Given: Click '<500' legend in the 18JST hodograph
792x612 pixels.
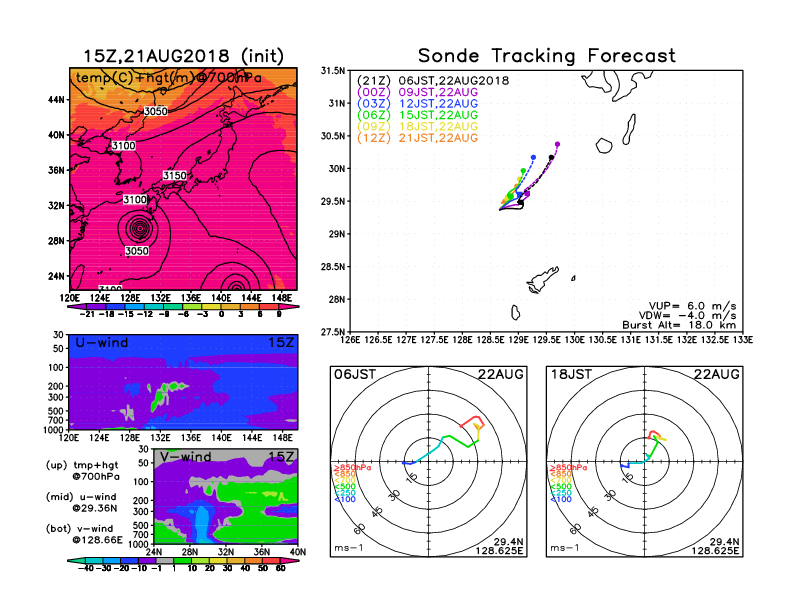Looking at the screenshot, I should click(561, 487).
